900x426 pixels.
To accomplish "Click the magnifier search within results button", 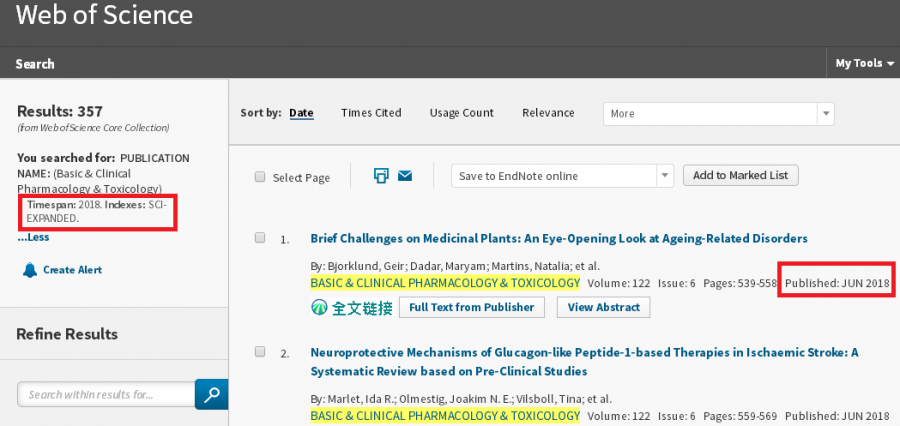I will coord(211,394).
